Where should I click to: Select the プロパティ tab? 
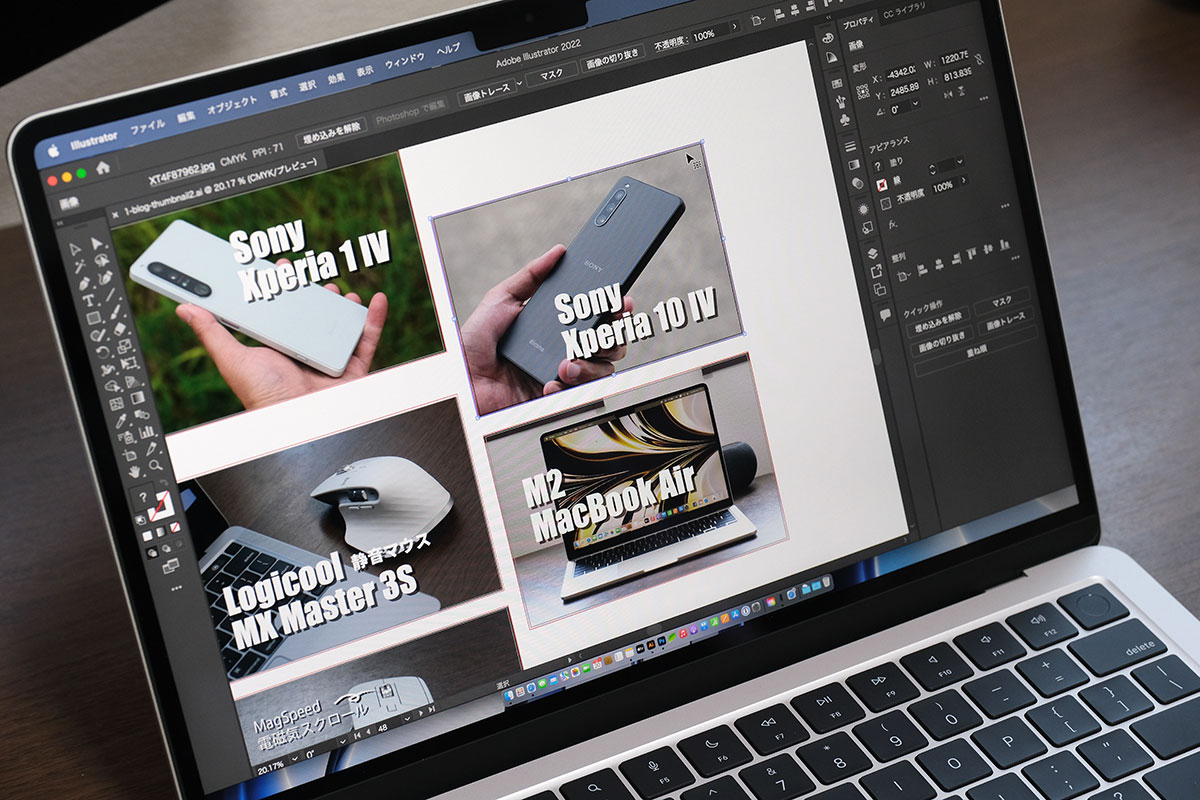(858, 21)
